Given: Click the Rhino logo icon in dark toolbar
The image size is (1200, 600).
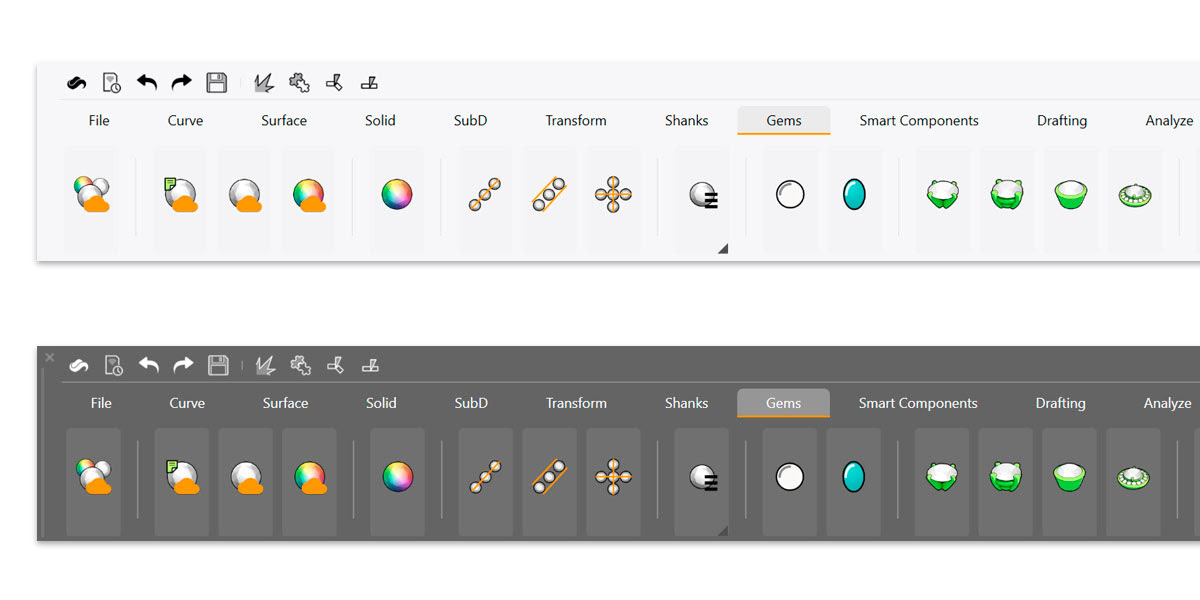Looking at the screenshot, I should (x=79, y=366).
